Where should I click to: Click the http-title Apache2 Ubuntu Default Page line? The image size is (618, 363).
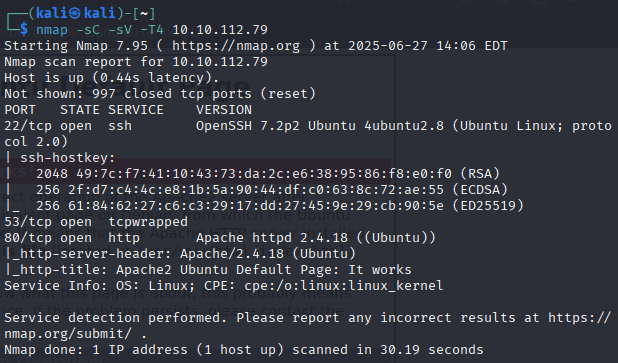pos(208,270)
